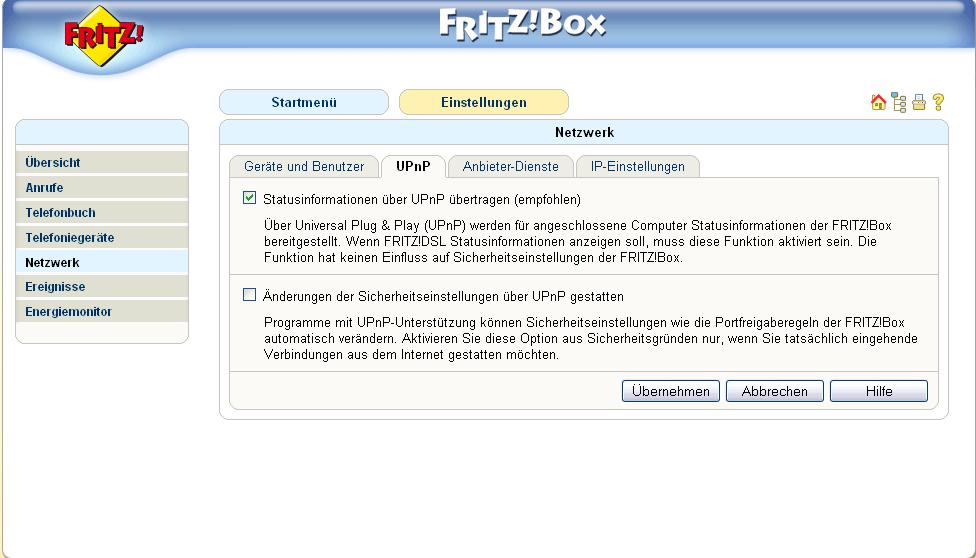Viewport: 976px width, 558px height.
Task: Go to Startmenü
Action: pyautogui.click(x=304, y=102)
